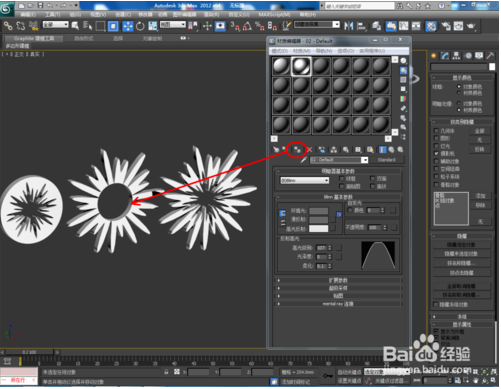Check 灯光 hide-by-category checkbox

tap(436, 146)
